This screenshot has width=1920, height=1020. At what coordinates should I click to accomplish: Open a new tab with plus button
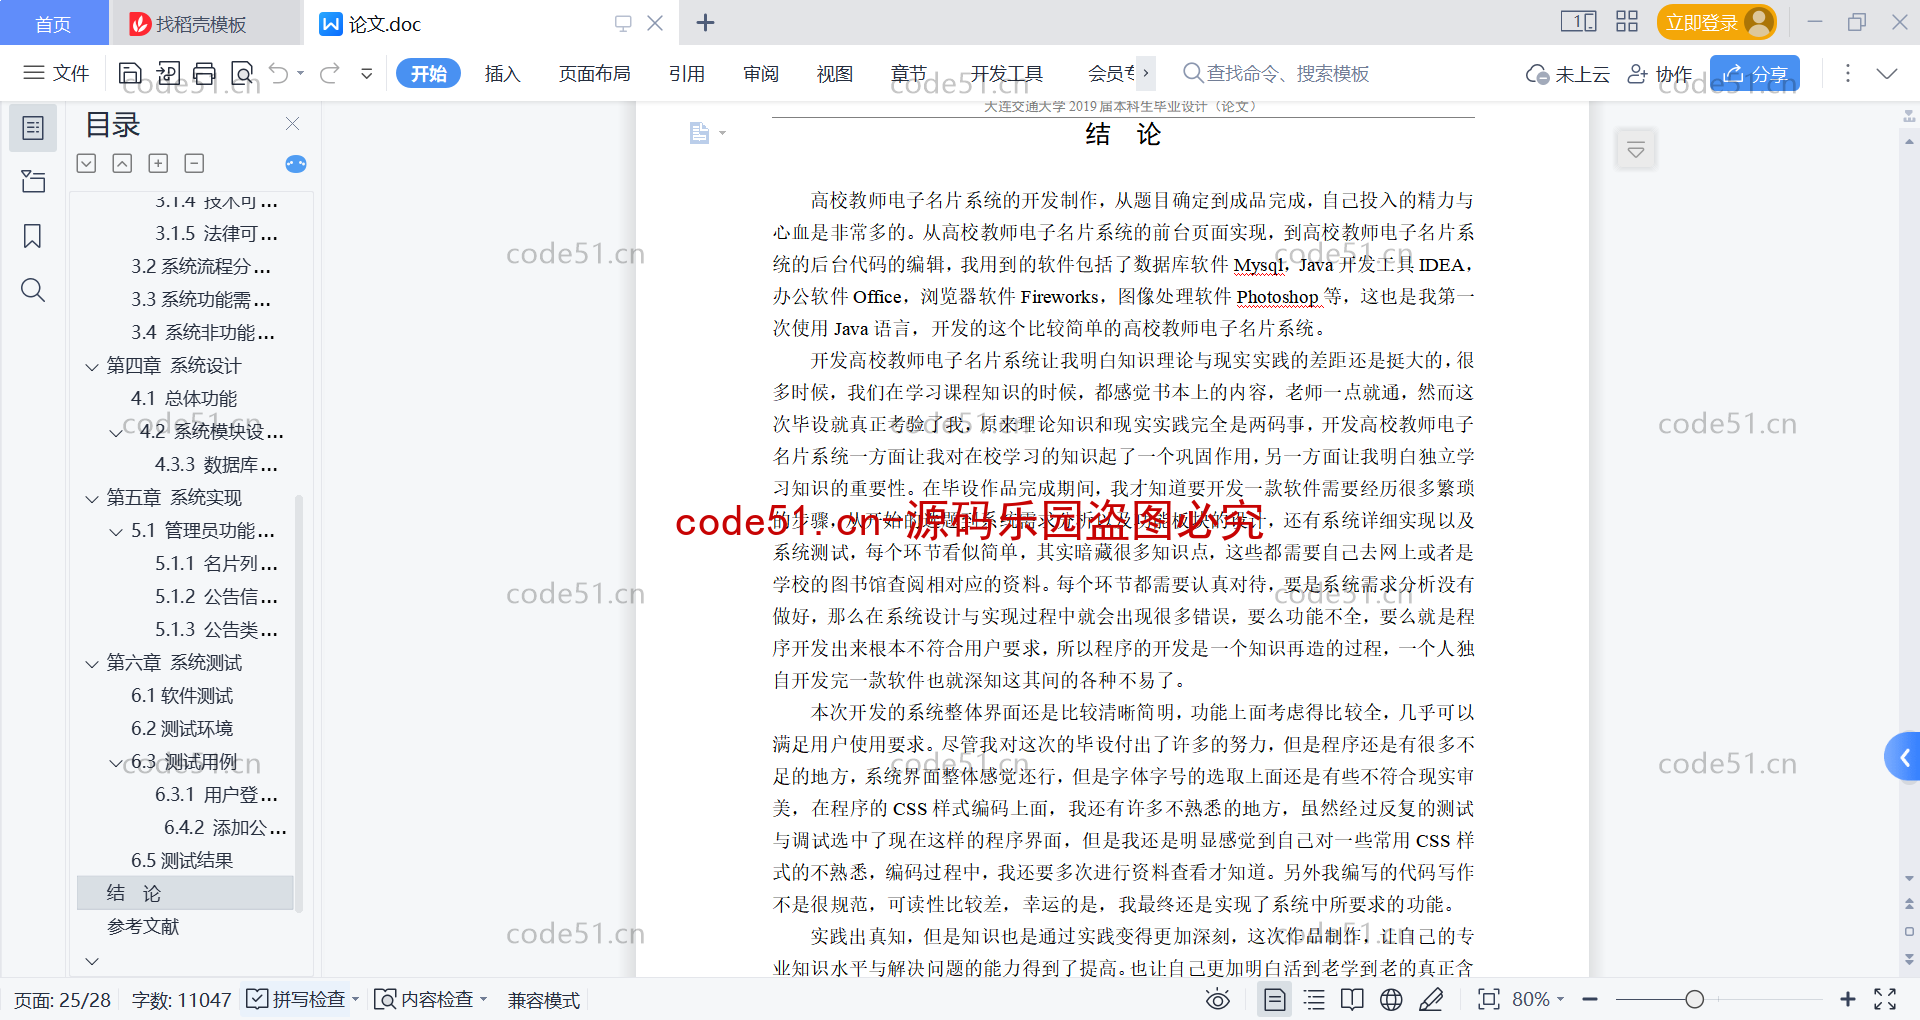click(705, 22)
